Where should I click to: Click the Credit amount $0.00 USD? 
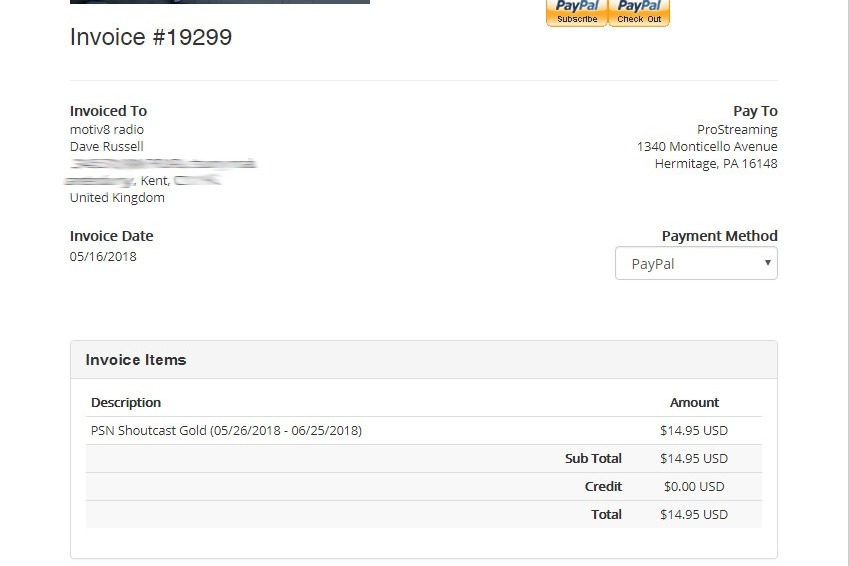[x=694, y=486]
